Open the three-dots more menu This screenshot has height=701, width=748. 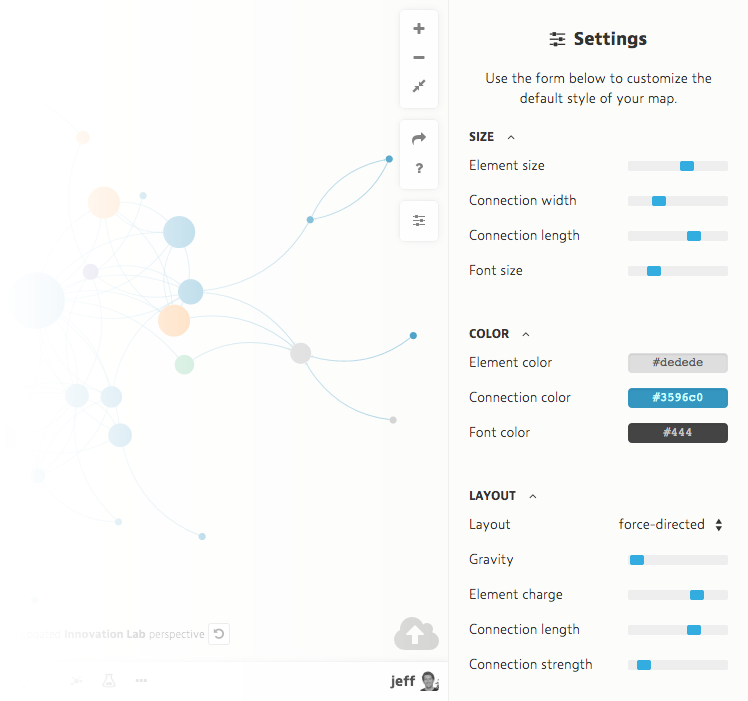142,681
